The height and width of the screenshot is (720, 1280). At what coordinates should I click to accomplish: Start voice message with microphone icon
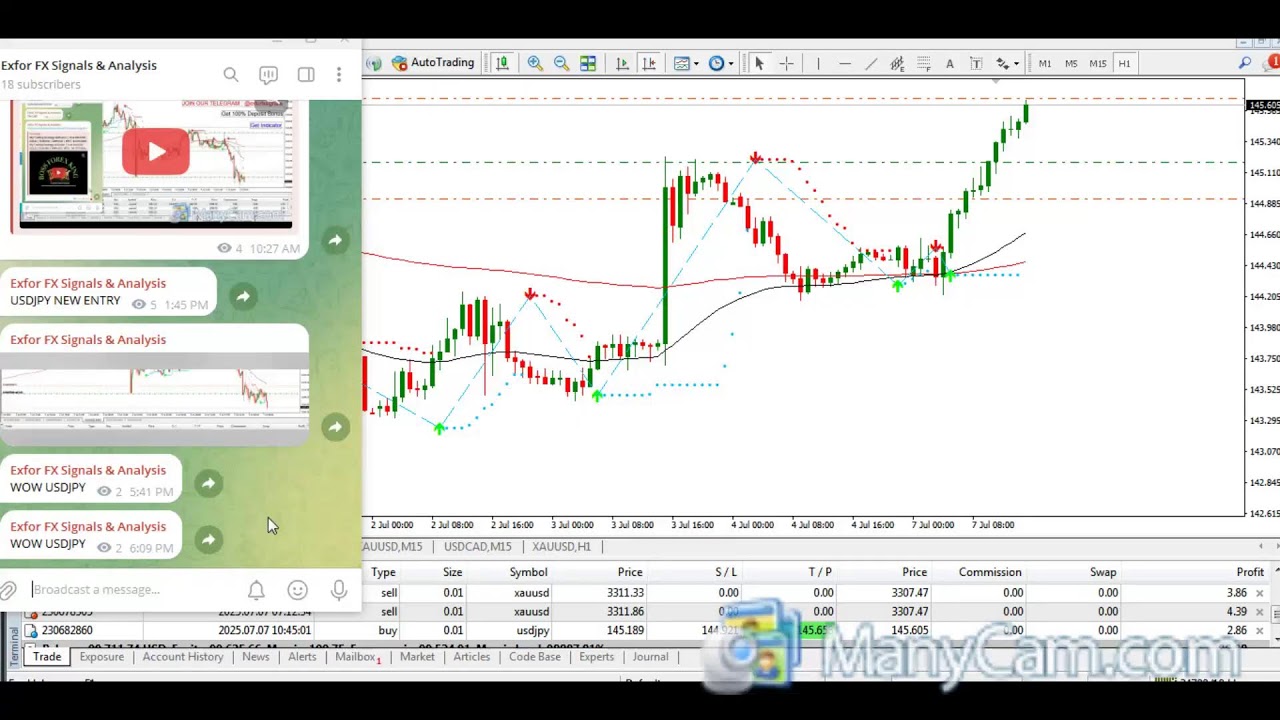(x=339, y=590)
